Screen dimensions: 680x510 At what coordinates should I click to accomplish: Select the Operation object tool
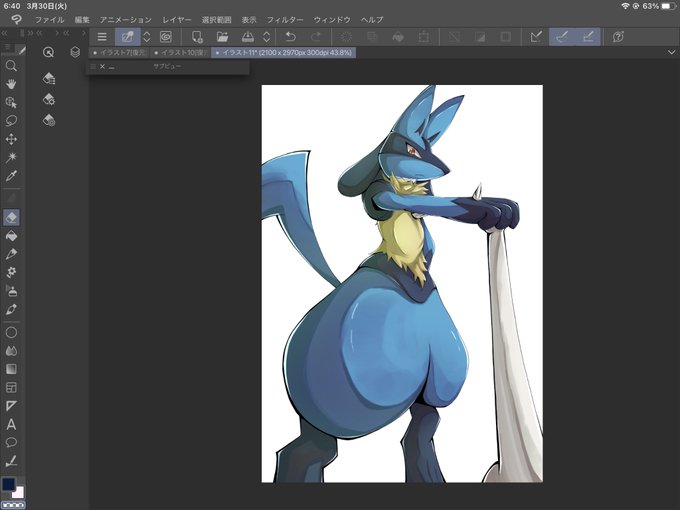pos(11,102)
